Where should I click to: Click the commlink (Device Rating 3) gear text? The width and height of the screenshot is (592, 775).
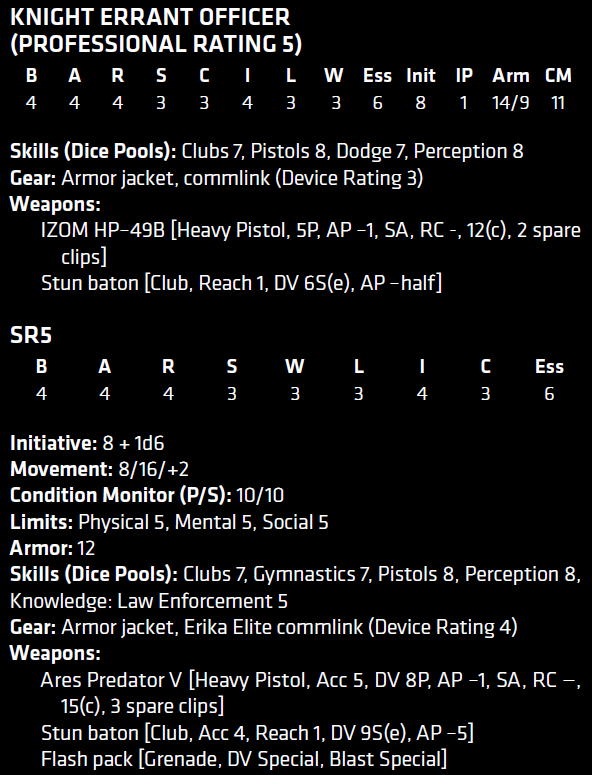(303, 178)
